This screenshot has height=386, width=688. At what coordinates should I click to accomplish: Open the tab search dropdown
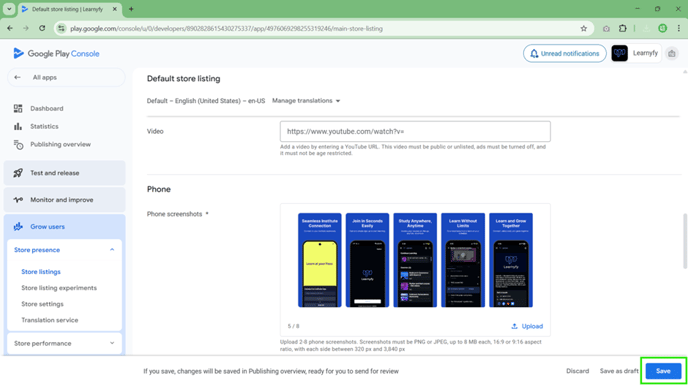pyautogui.click(x=9, y=9)
